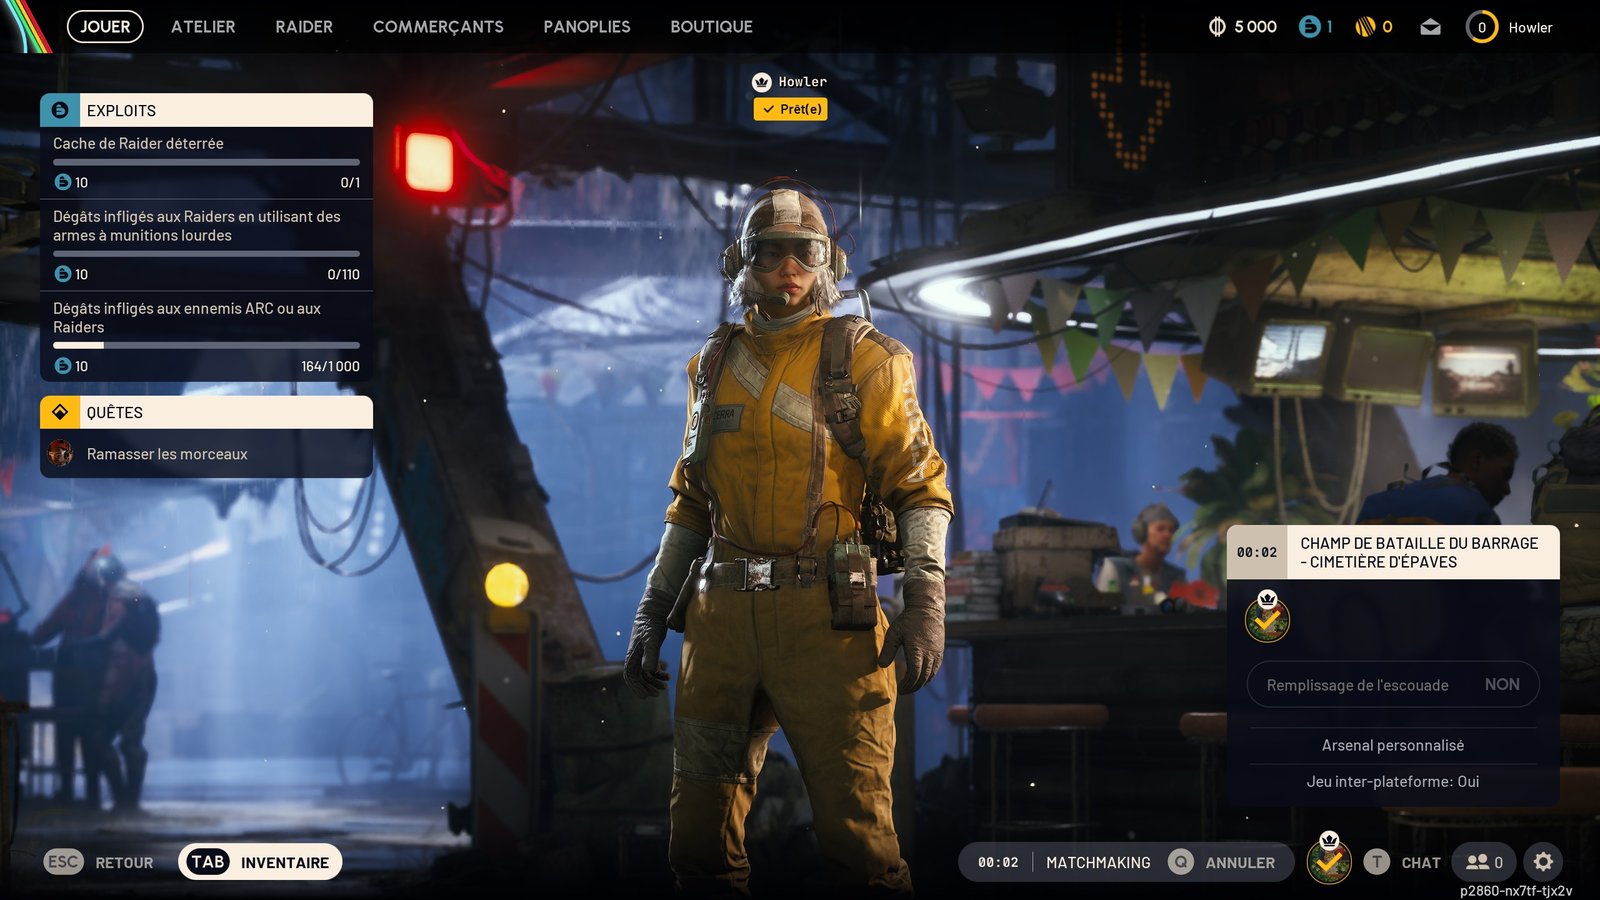The height and width of the screenshot is (900, 1600).
Task: Click the orange striped currency icon
Action: point(1365,27)
